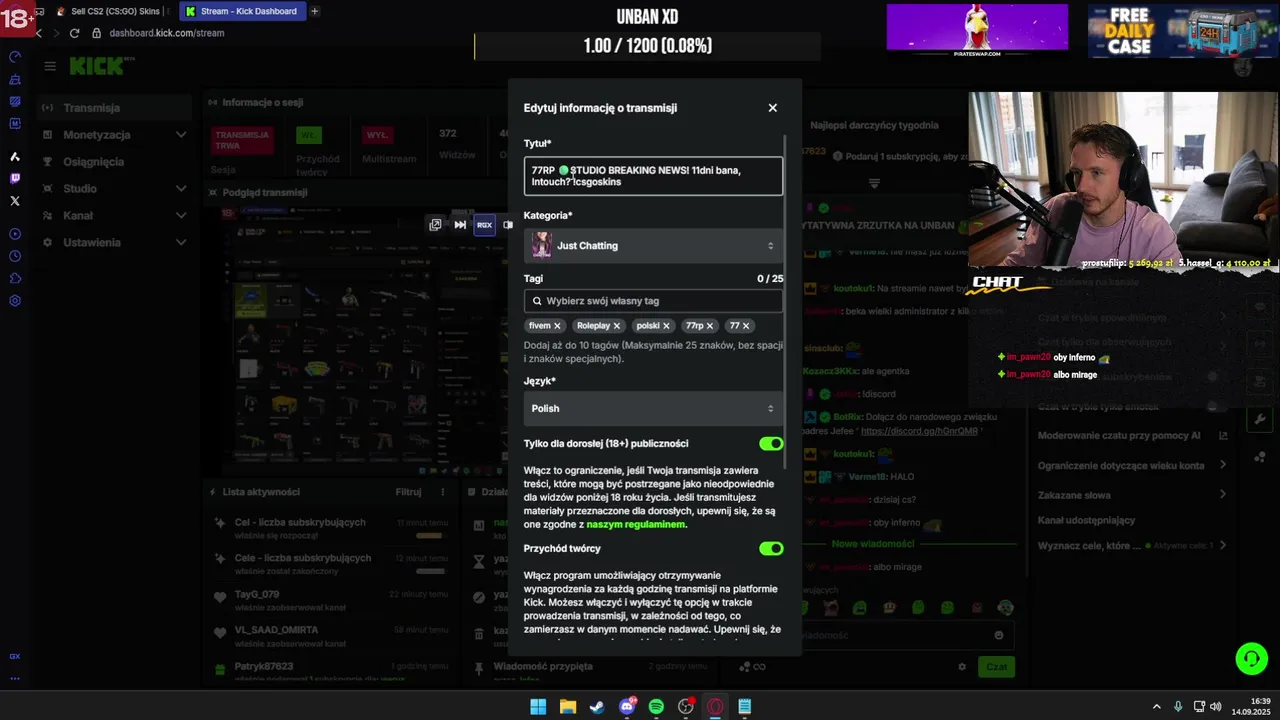Open browser sidebar history clock icon
Image resolution: width=1280 pixels, height=720 pixels.
point(15,256)
